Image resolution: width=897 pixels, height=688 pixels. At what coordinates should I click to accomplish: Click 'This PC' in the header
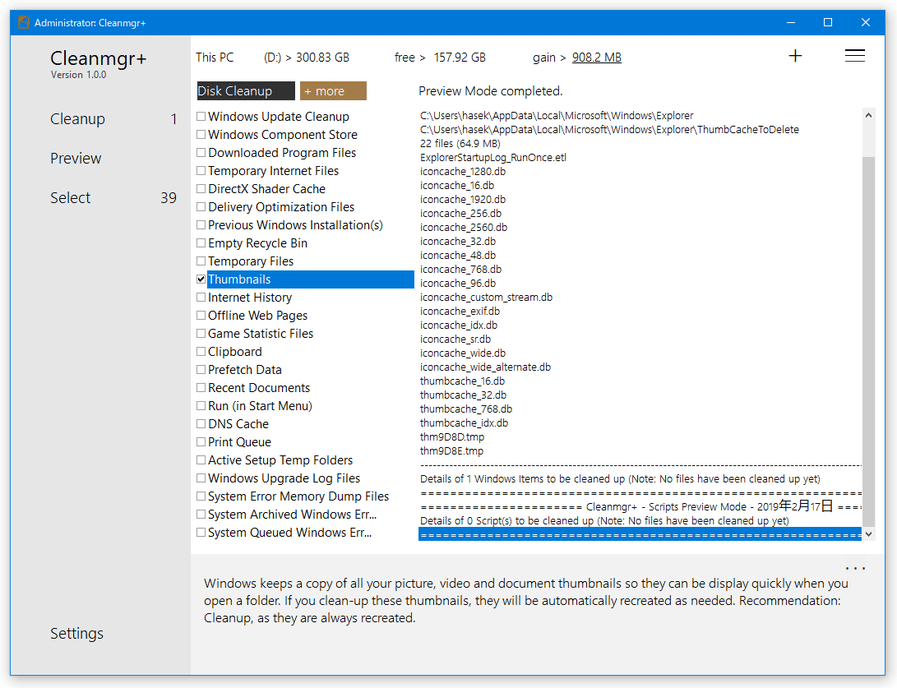point(215,58)
